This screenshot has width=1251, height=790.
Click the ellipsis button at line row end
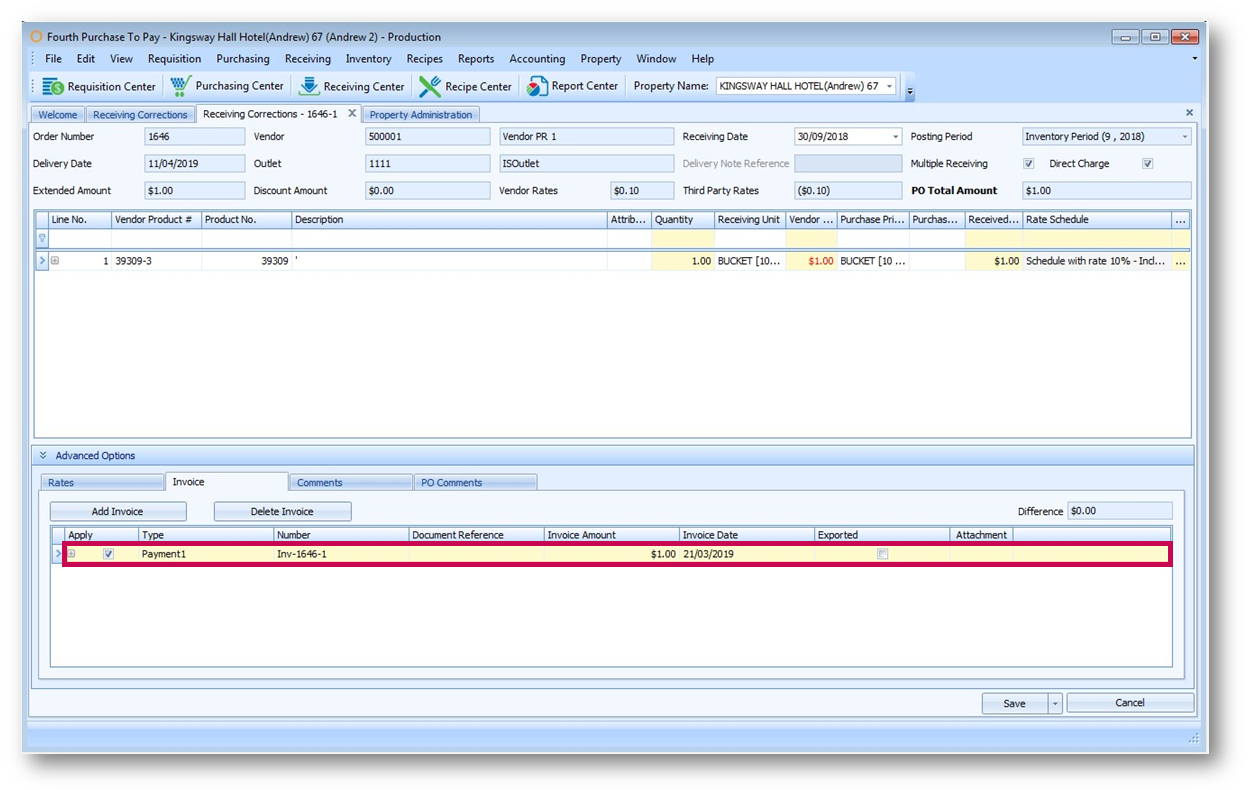coord(1180,261)
